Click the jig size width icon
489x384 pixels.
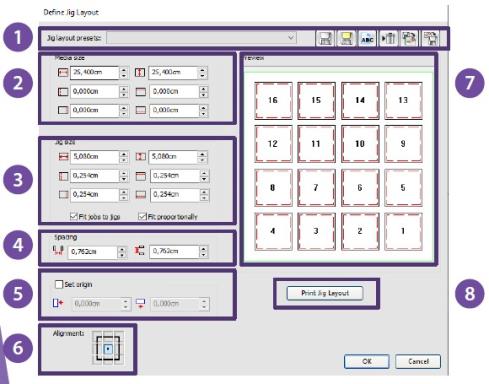[x=63, y=157]
